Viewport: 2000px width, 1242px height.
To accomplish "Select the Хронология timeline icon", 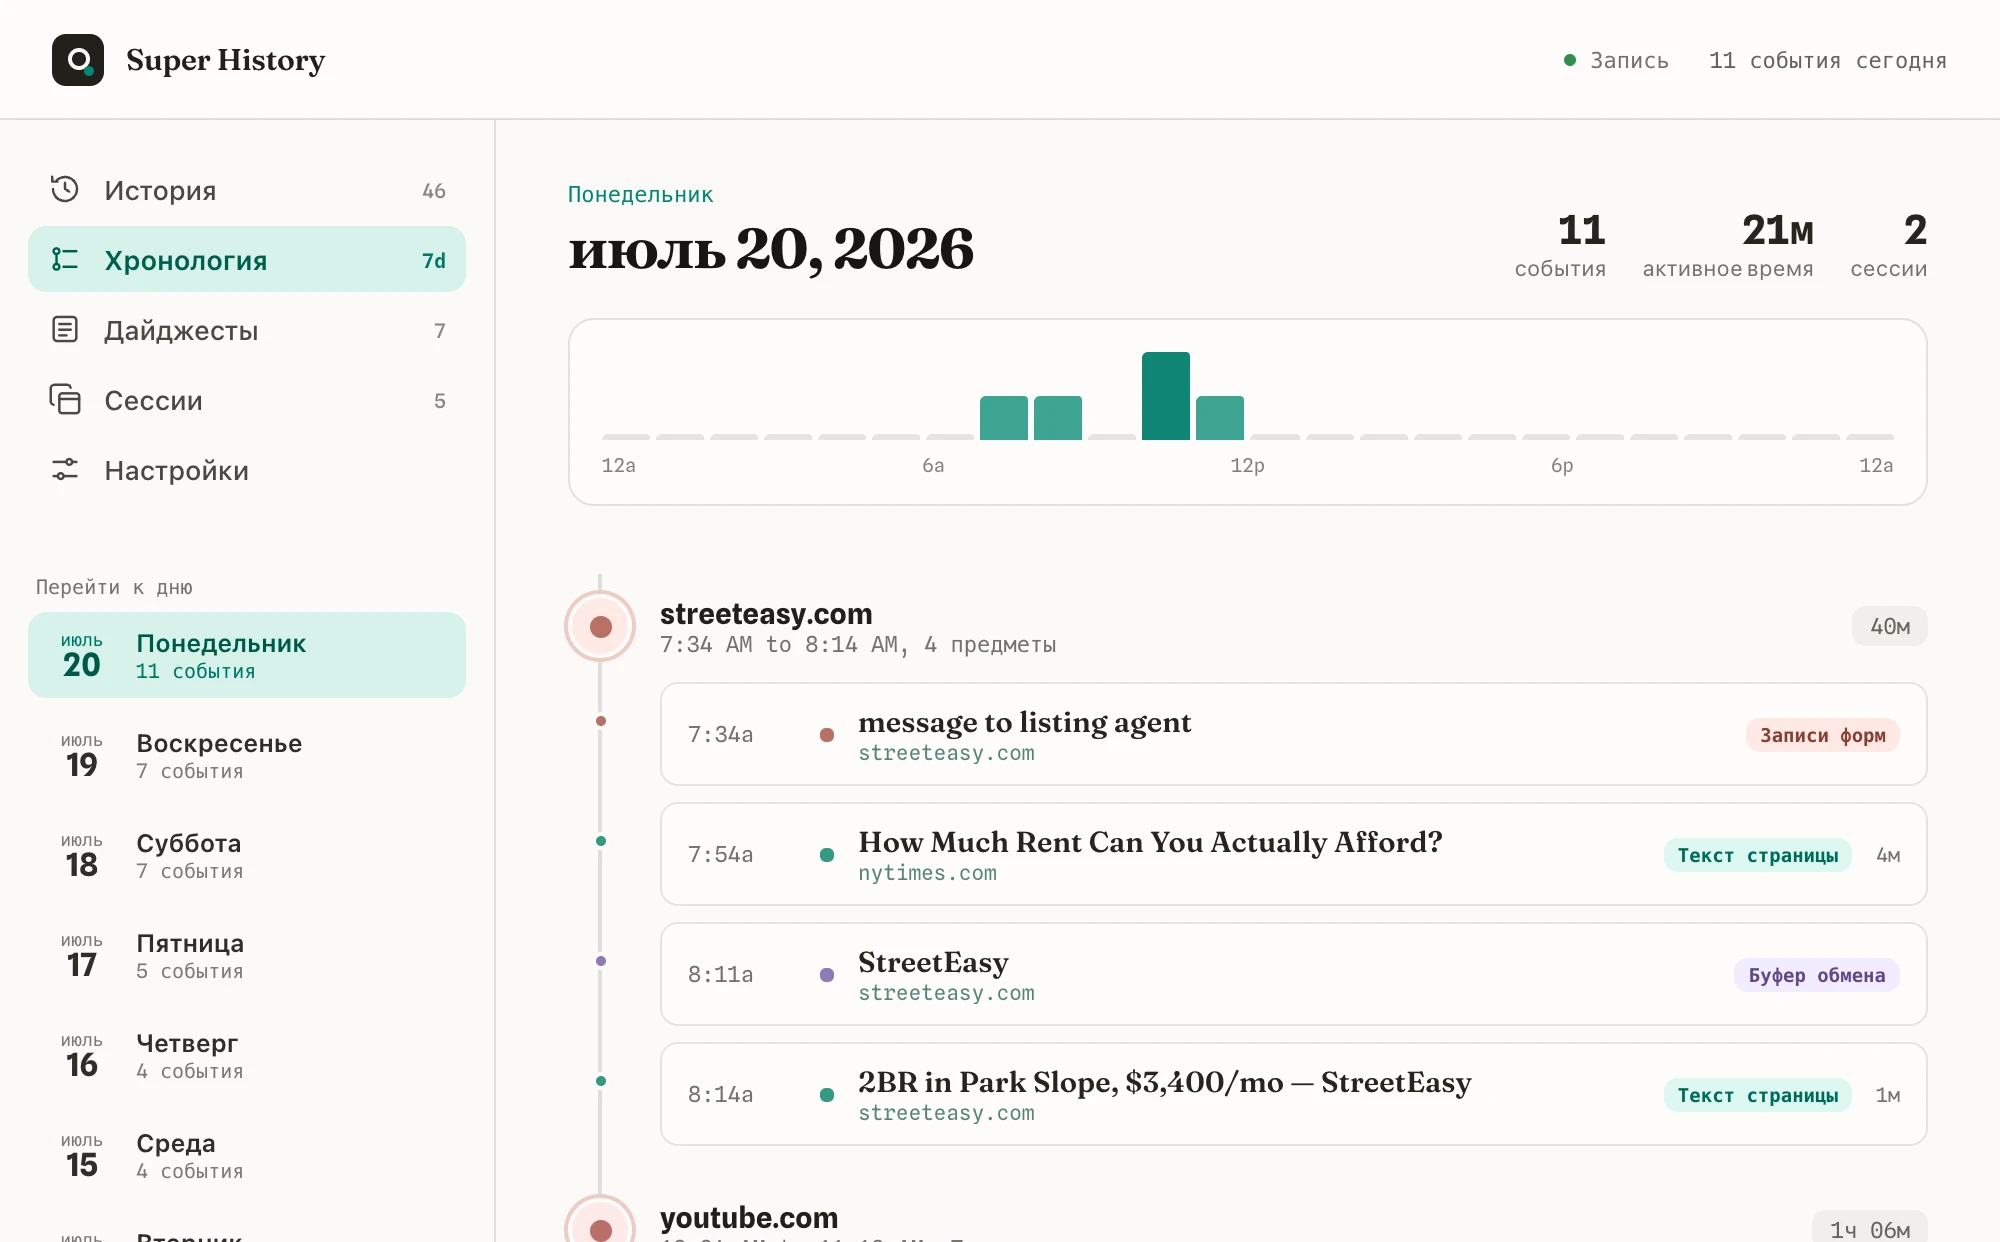I will (x=65, y=259).
